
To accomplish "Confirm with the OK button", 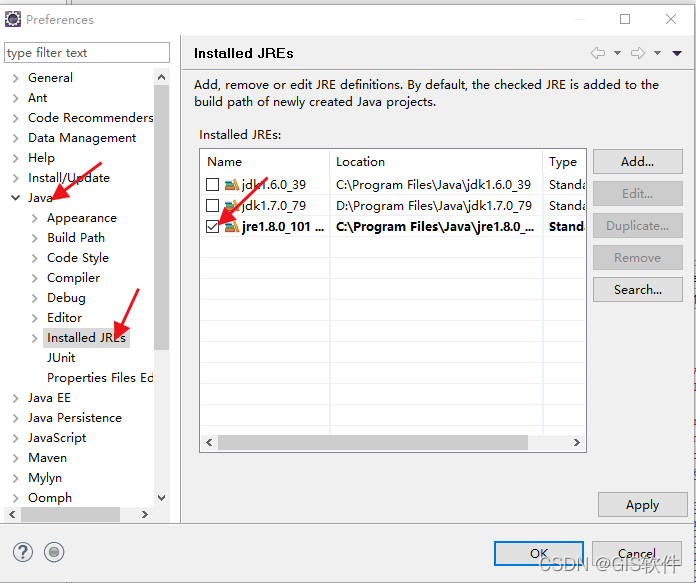I will pos(539,553).
